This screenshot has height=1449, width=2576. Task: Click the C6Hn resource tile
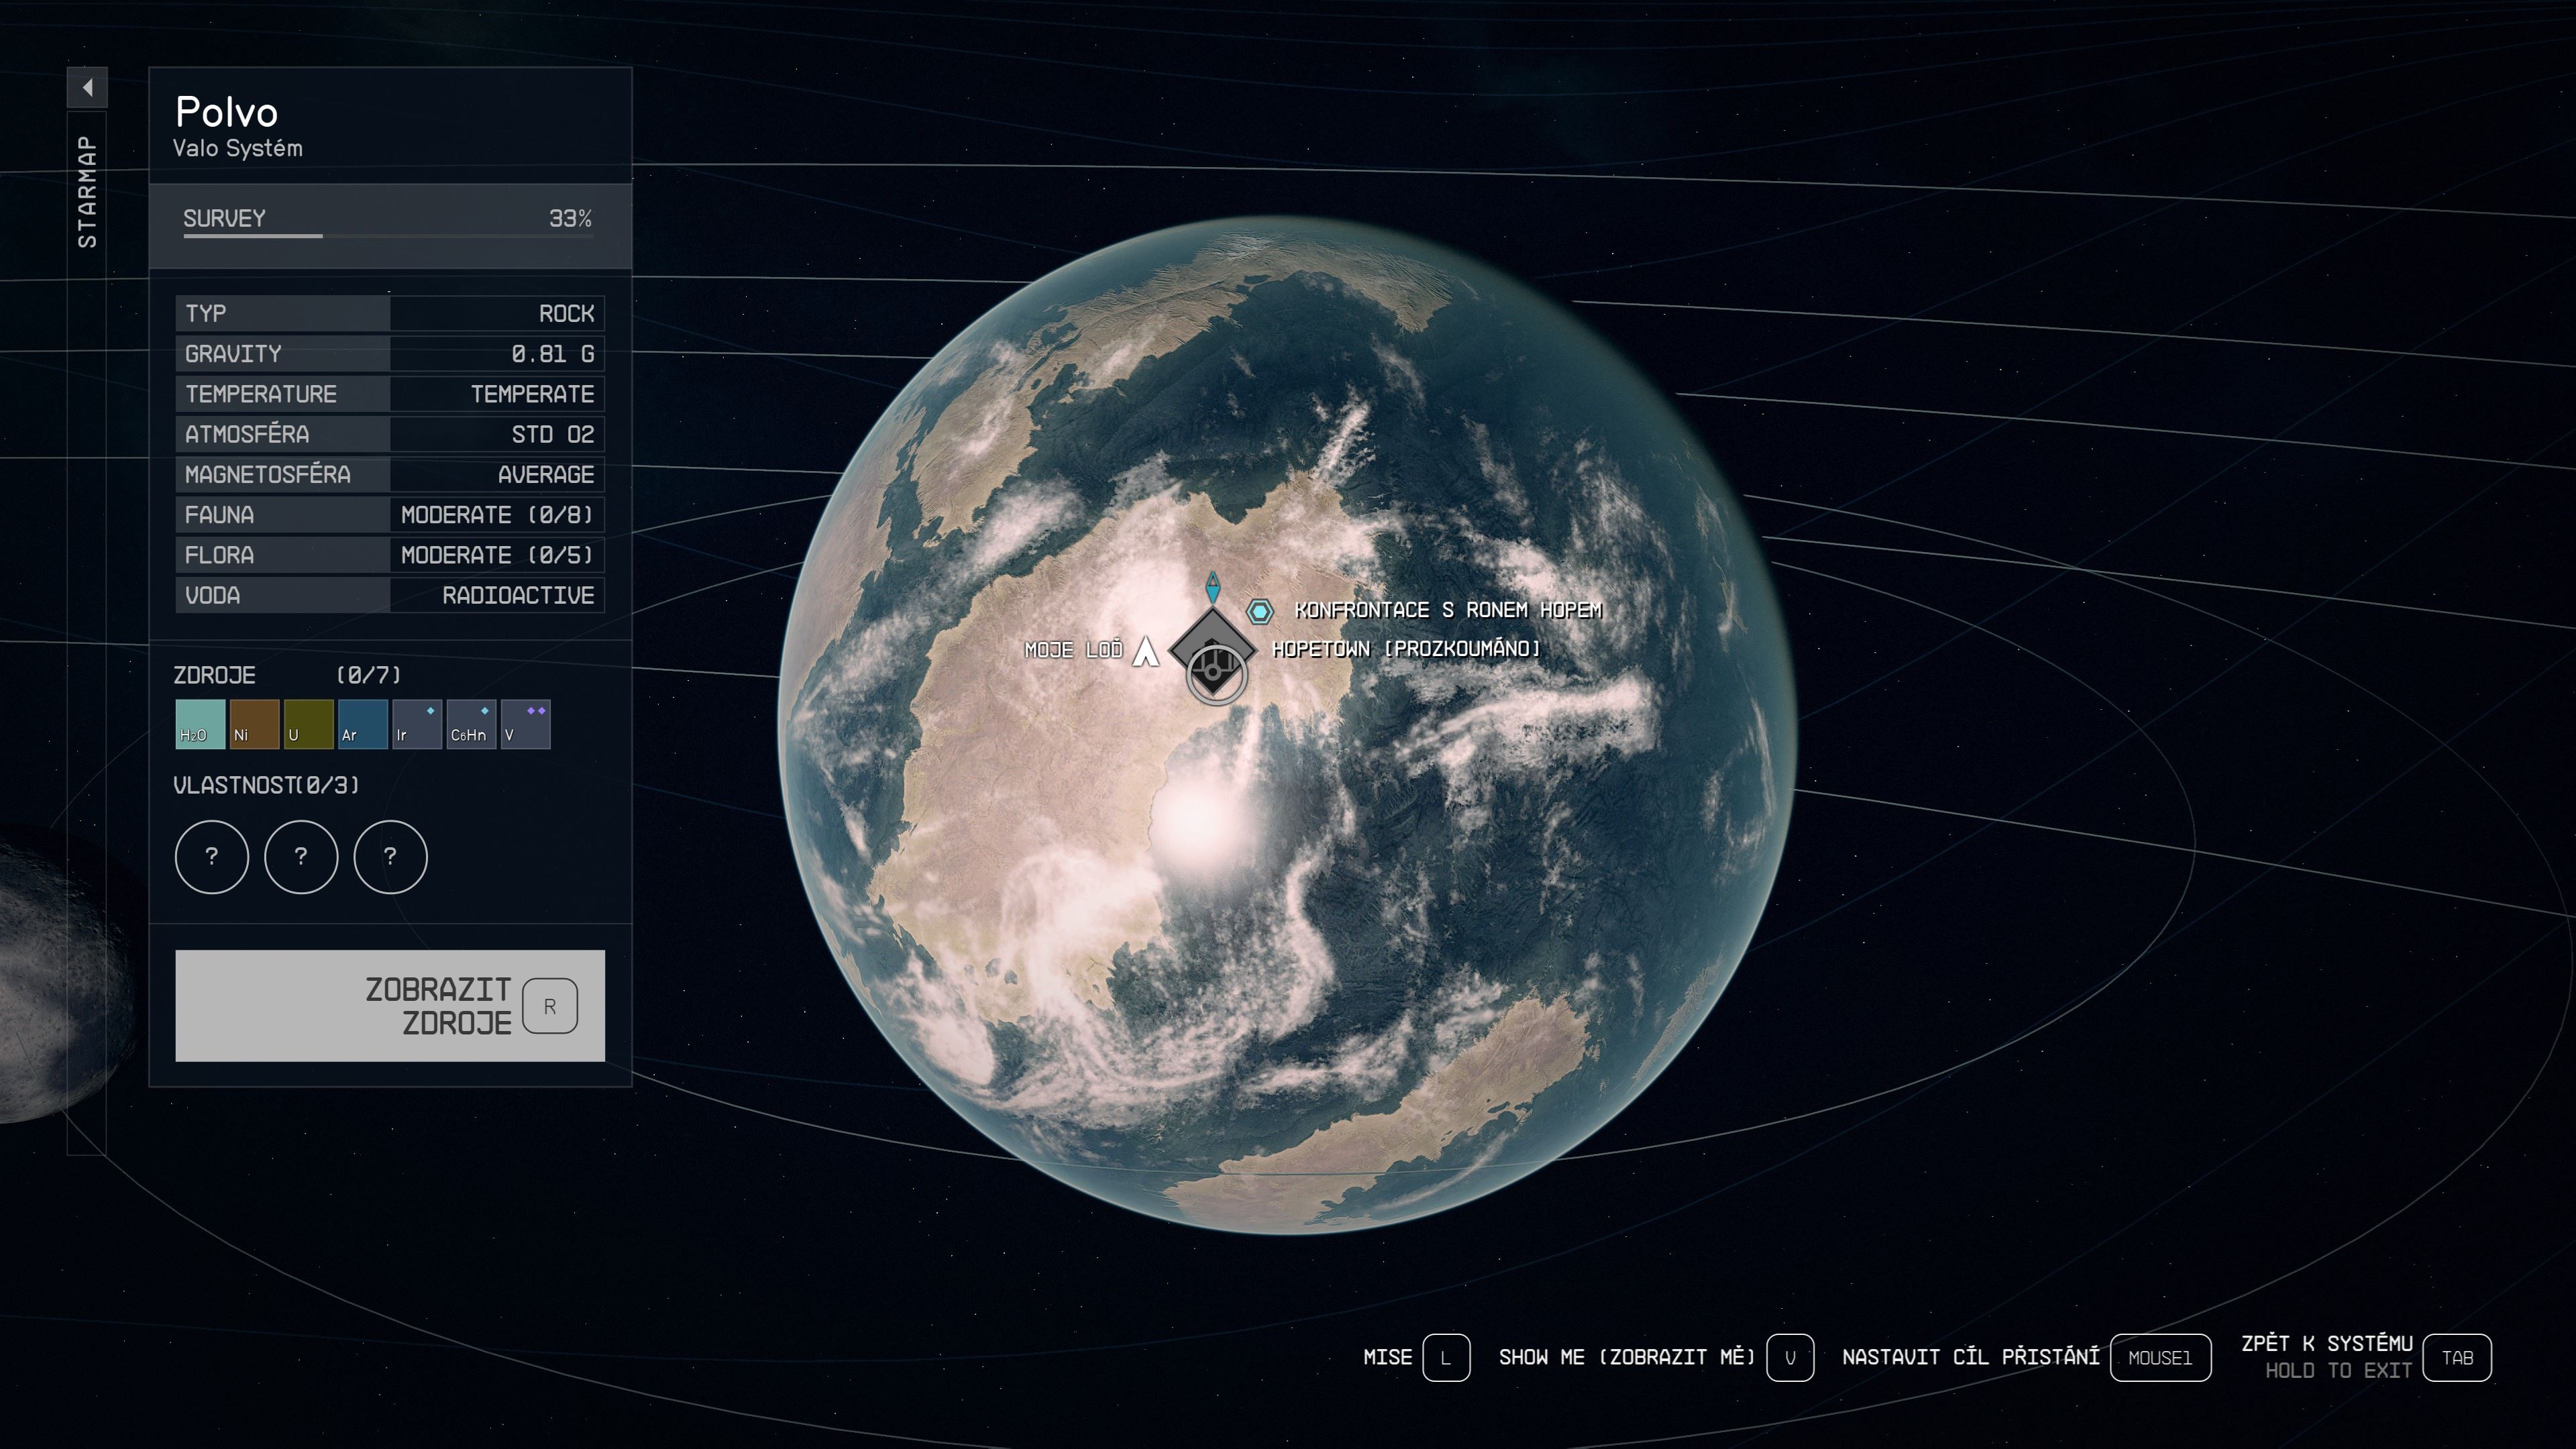point(471,724)
